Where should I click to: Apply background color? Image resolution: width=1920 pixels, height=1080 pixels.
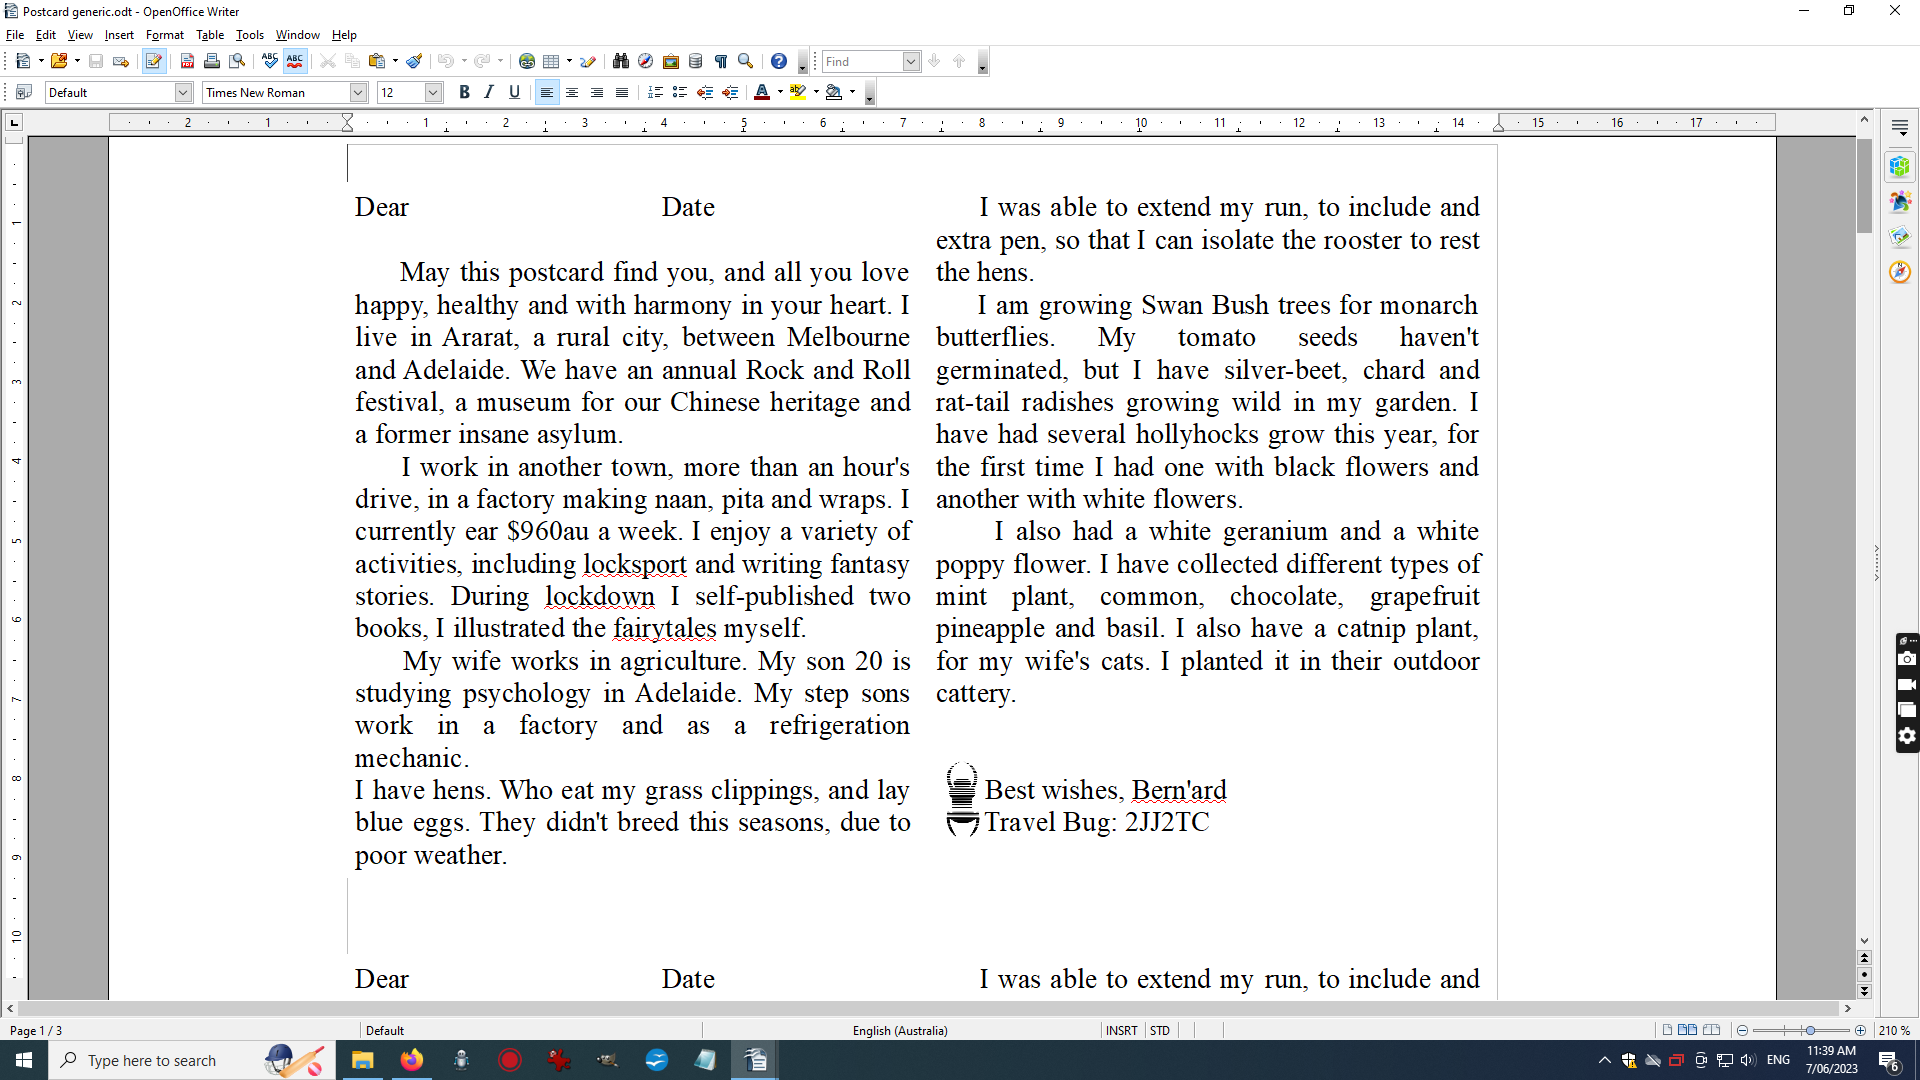[x=833, y=92]
